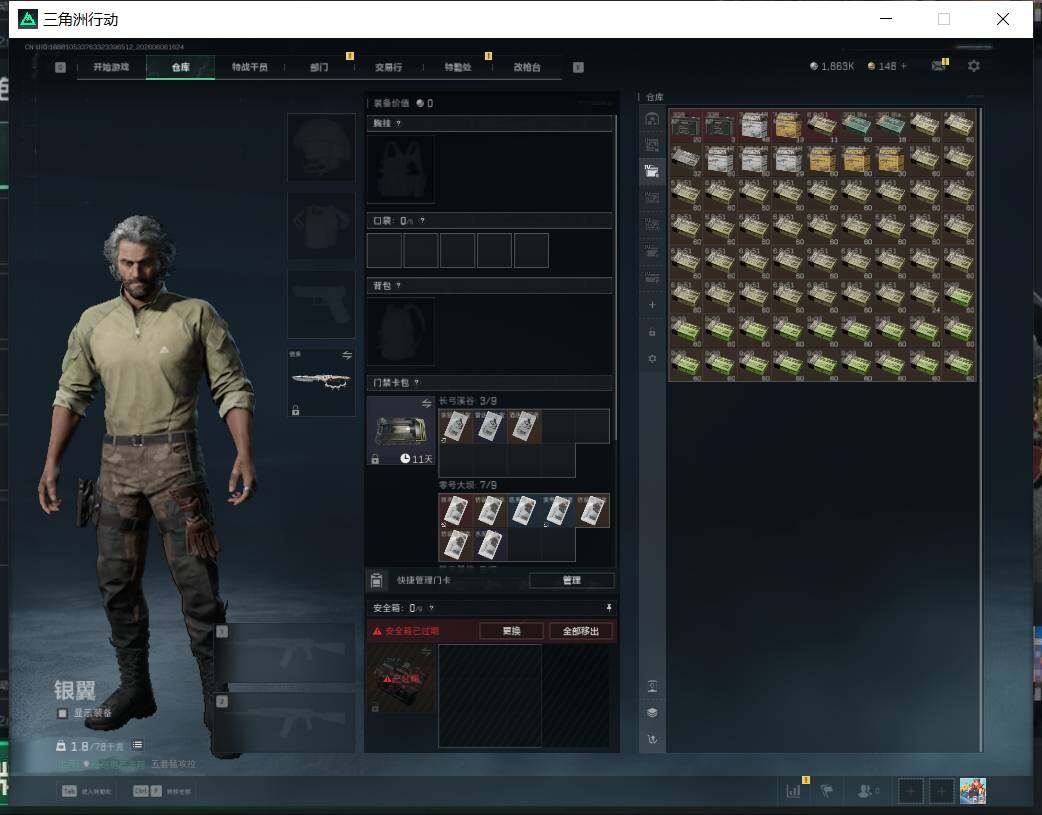Click the 更换 safe box button

511,632
